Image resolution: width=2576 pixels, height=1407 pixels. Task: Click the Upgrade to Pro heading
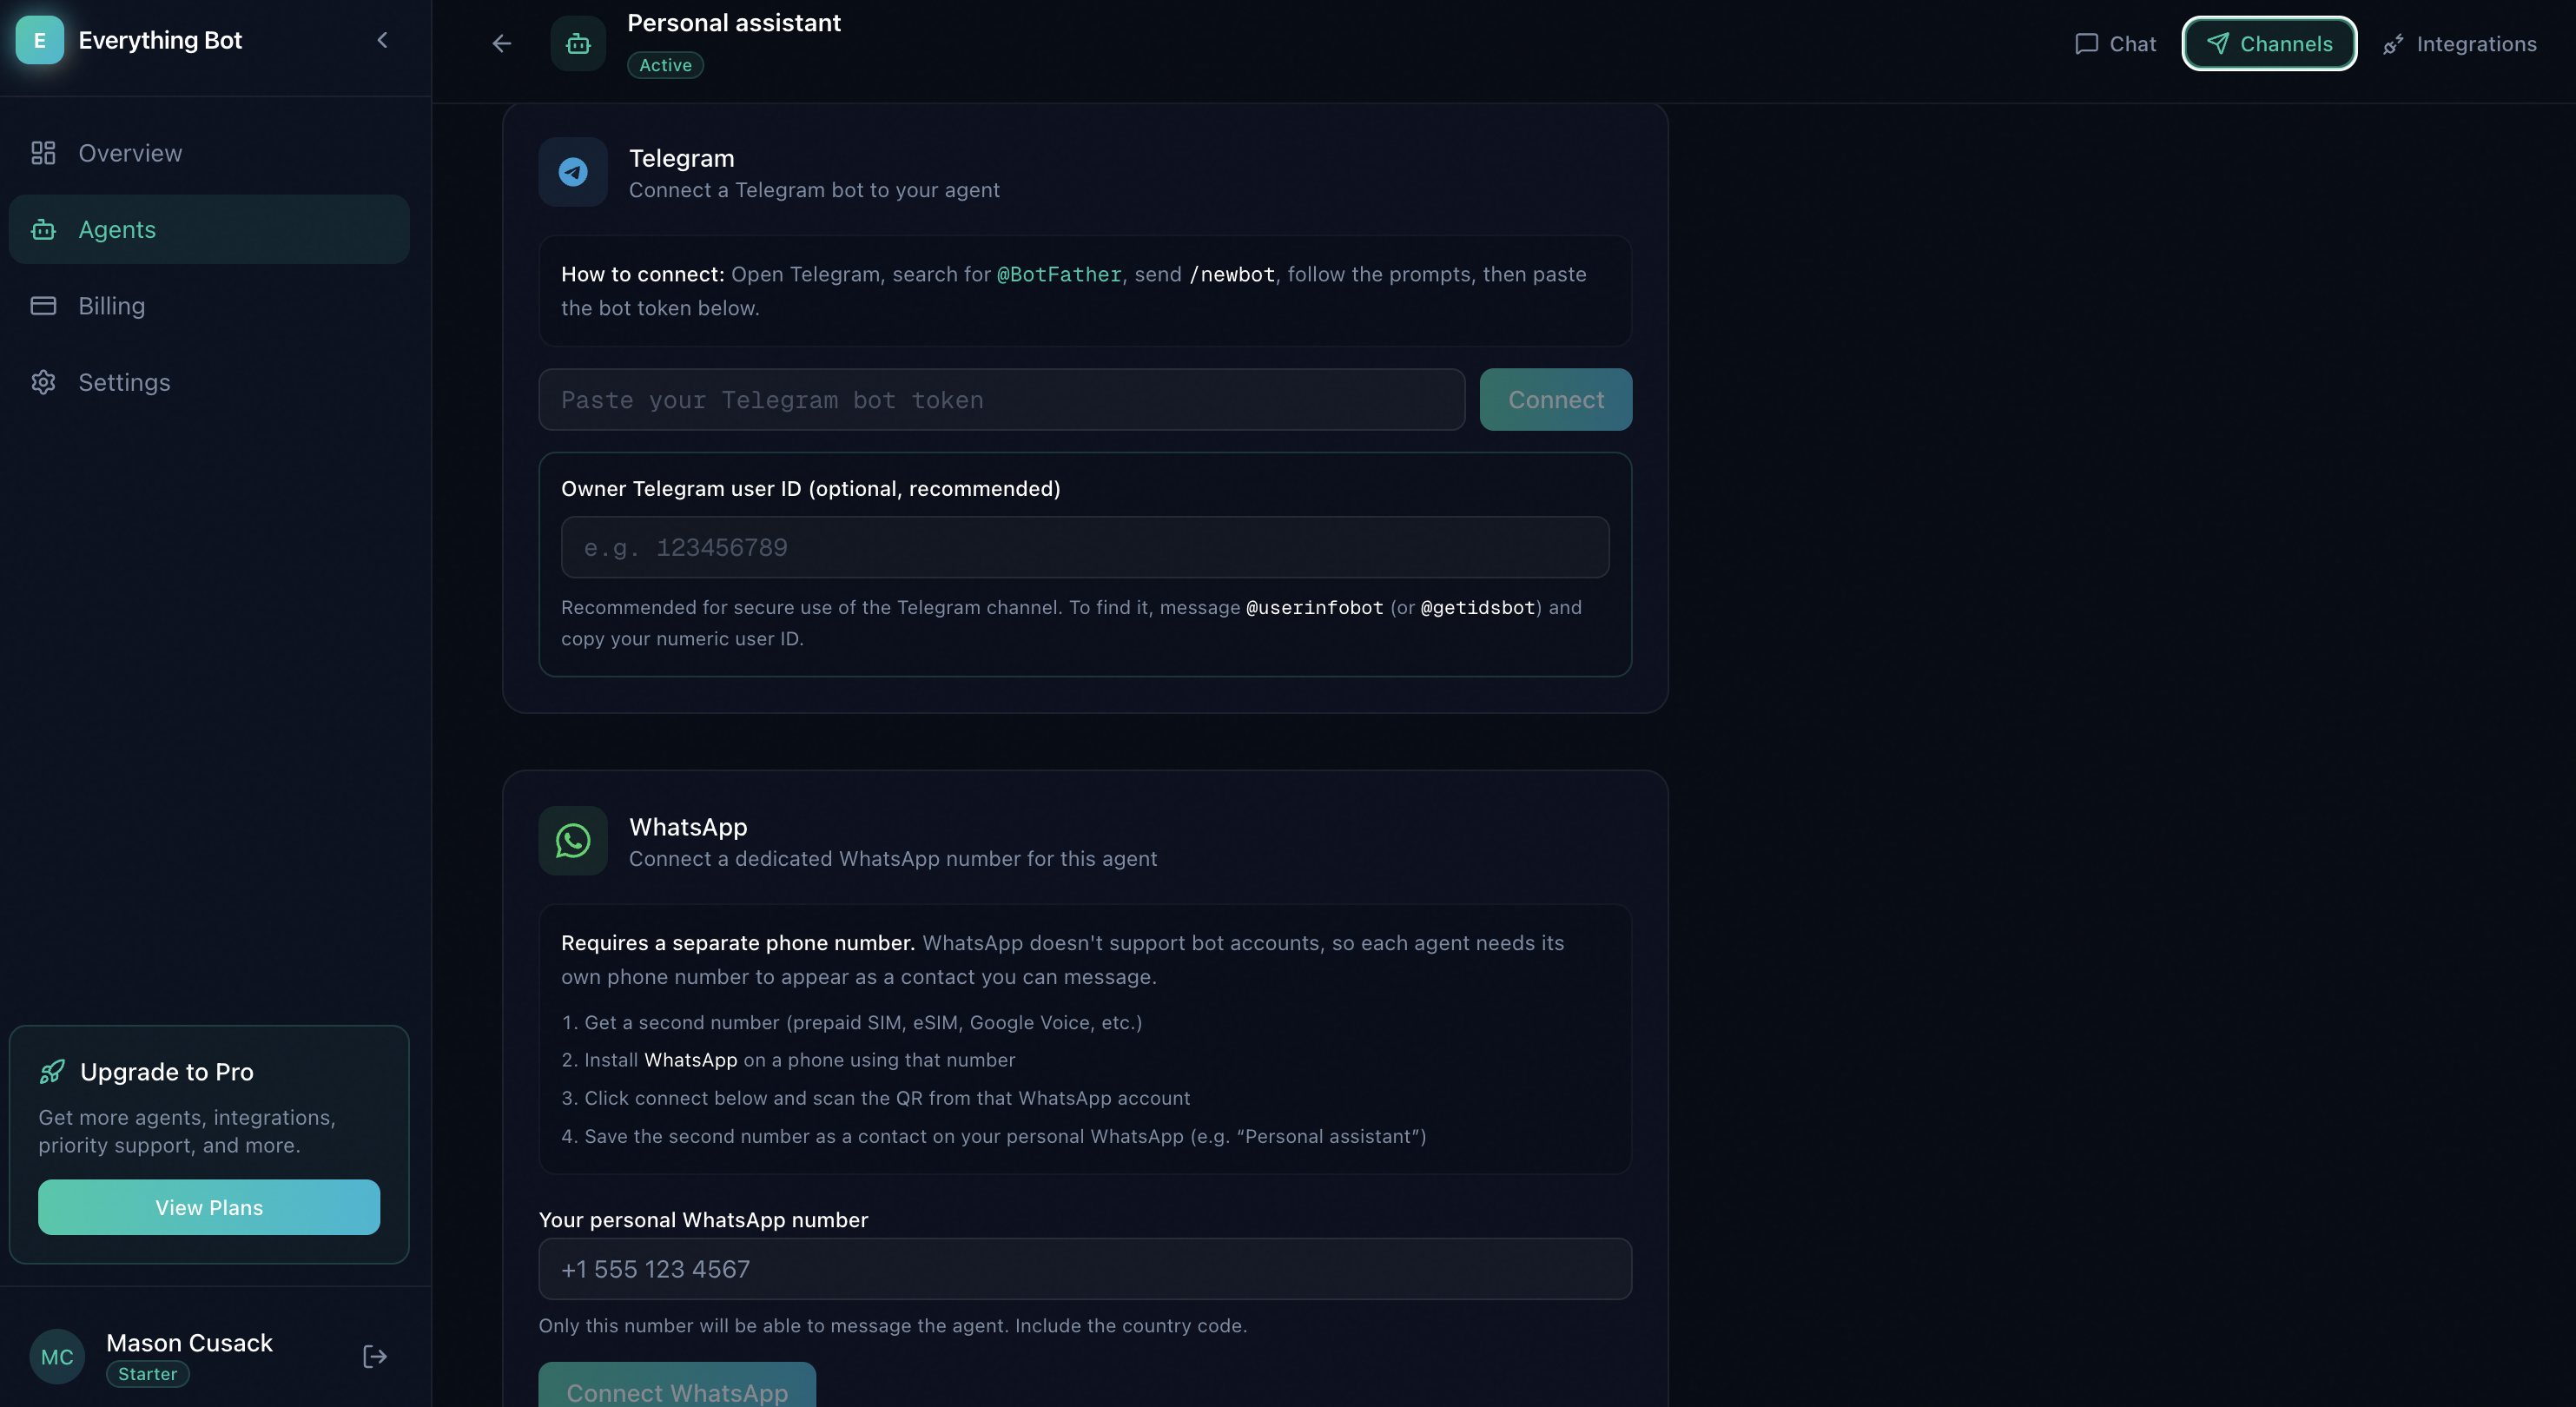(167, 1072)
